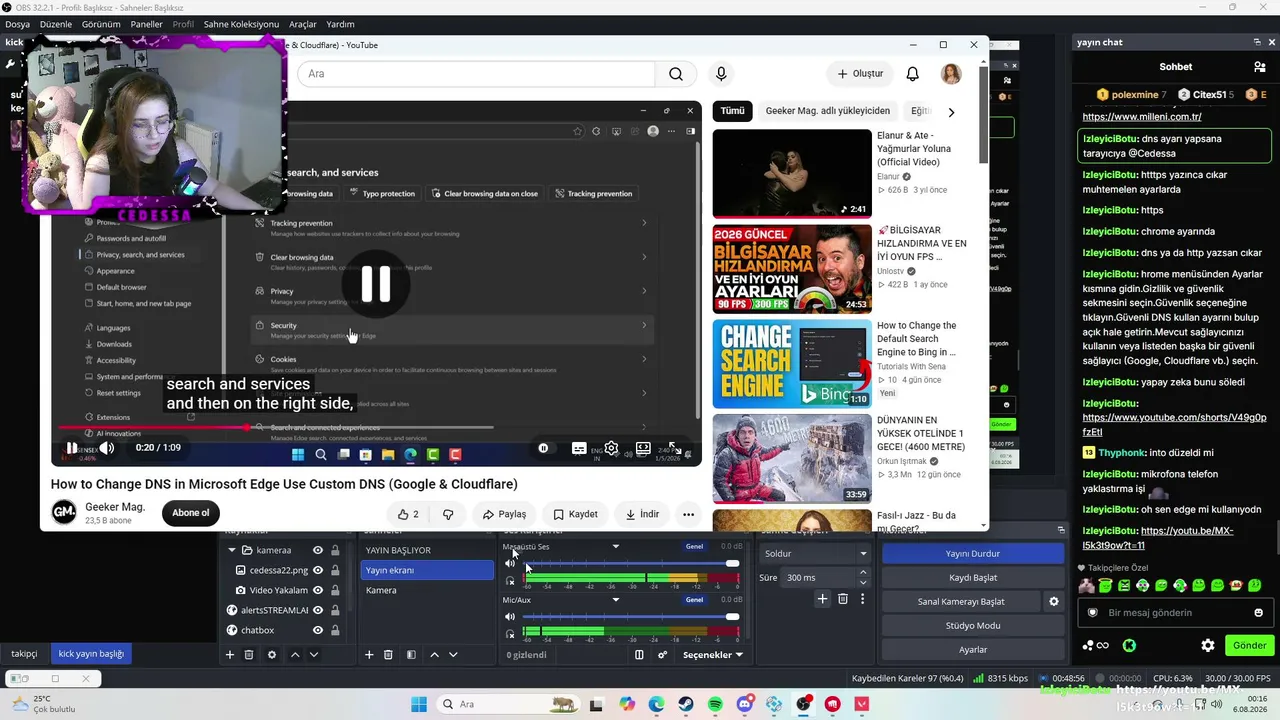1280x720 pixels.
Task: Open the YouTube account avatar menu
Action: [951, 74]
